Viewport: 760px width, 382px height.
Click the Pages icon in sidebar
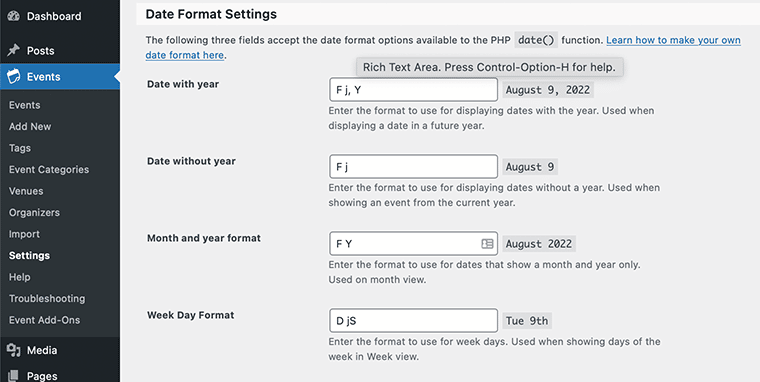click(14, 376)
